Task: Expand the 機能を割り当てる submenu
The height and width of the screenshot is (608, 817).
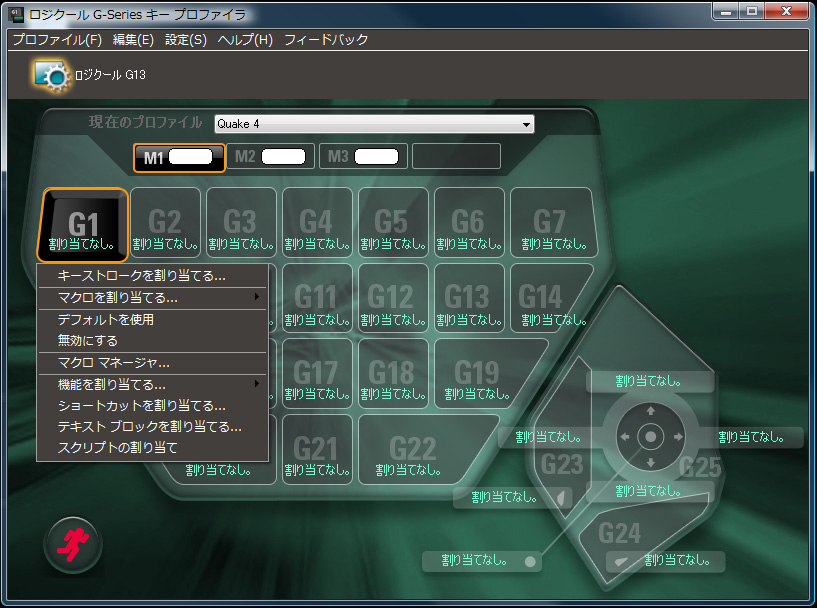Action: (152, 384)
